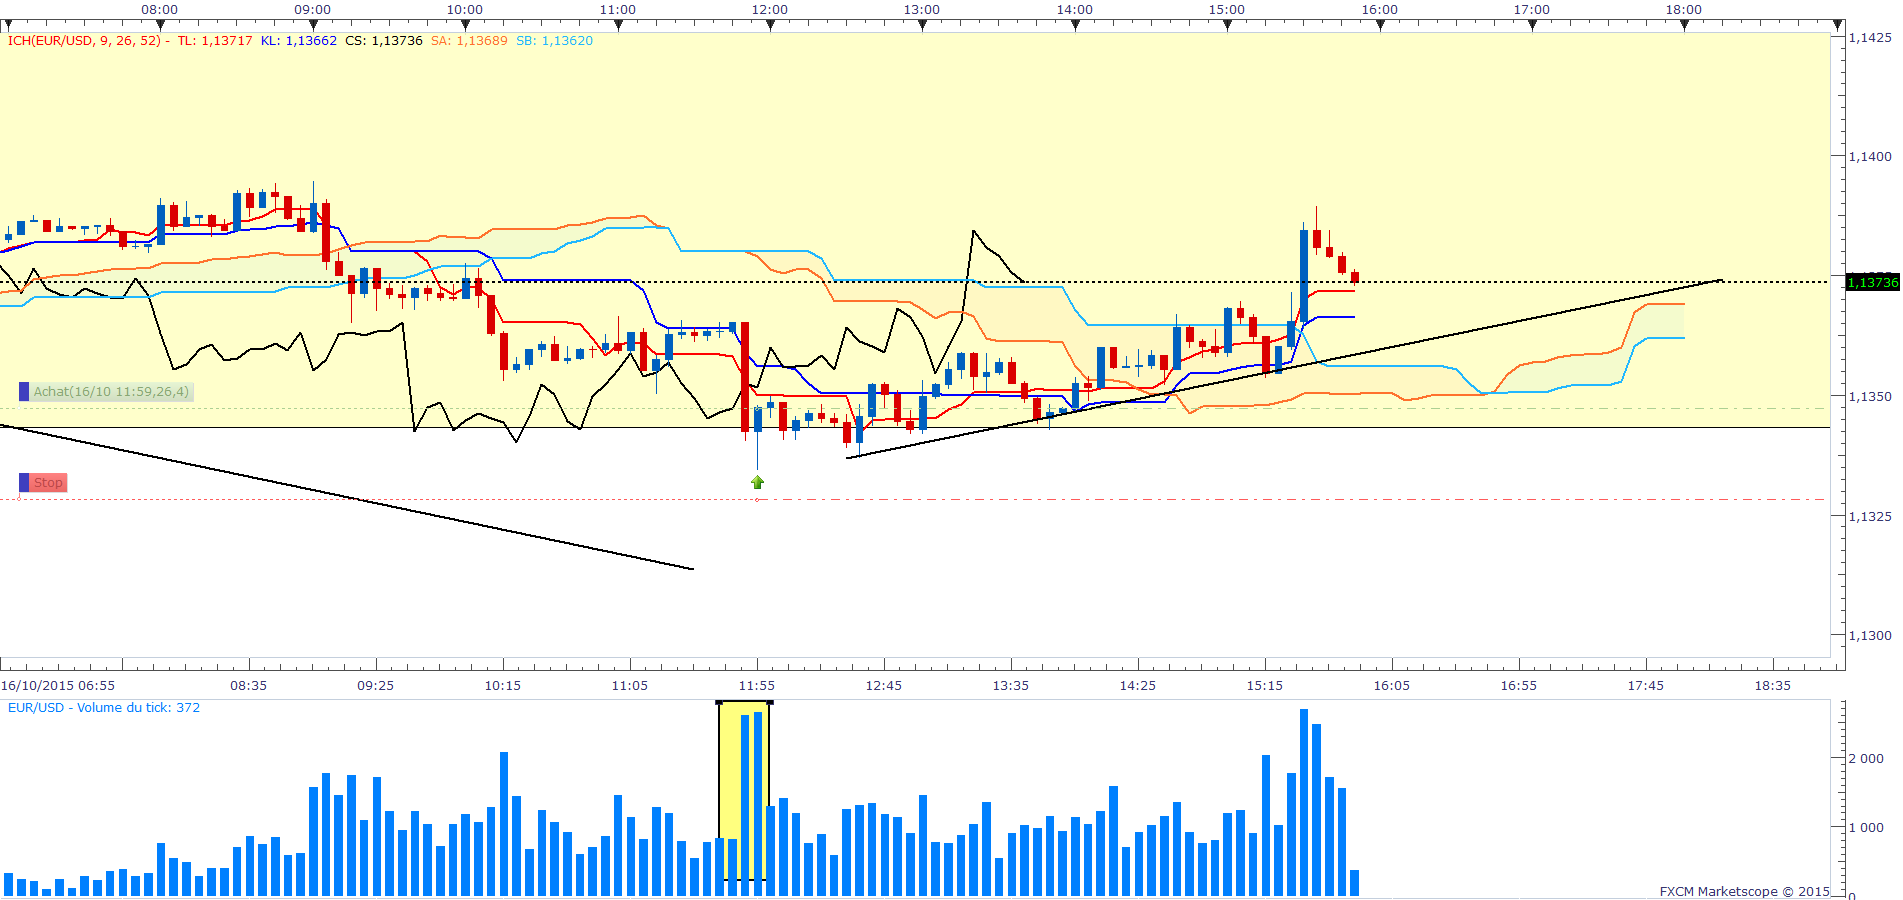Select the yellow highlighted rectangle in volume panel
Viewport: 1903px width, 900px height.
(x=744, y=791)
